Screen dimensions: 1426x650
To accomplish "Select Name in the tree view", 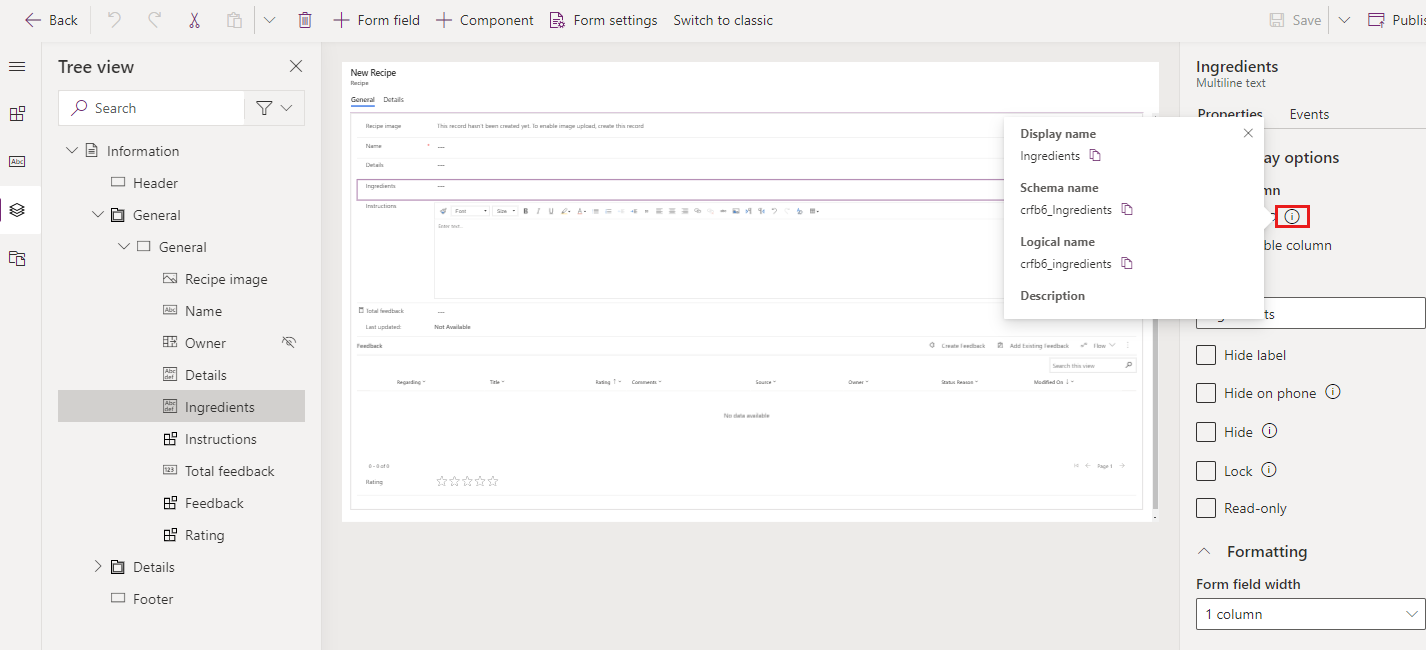I will 203,311.
